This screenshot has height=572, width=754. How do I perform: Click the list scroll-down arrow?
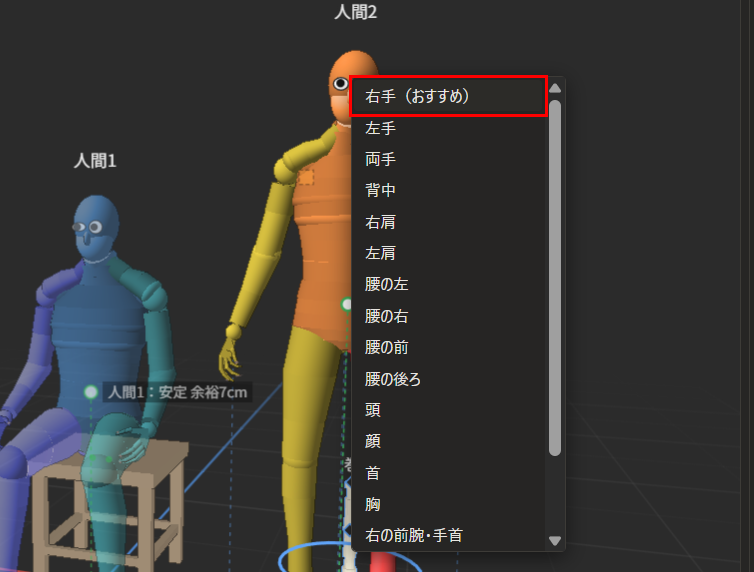point(555,541)
